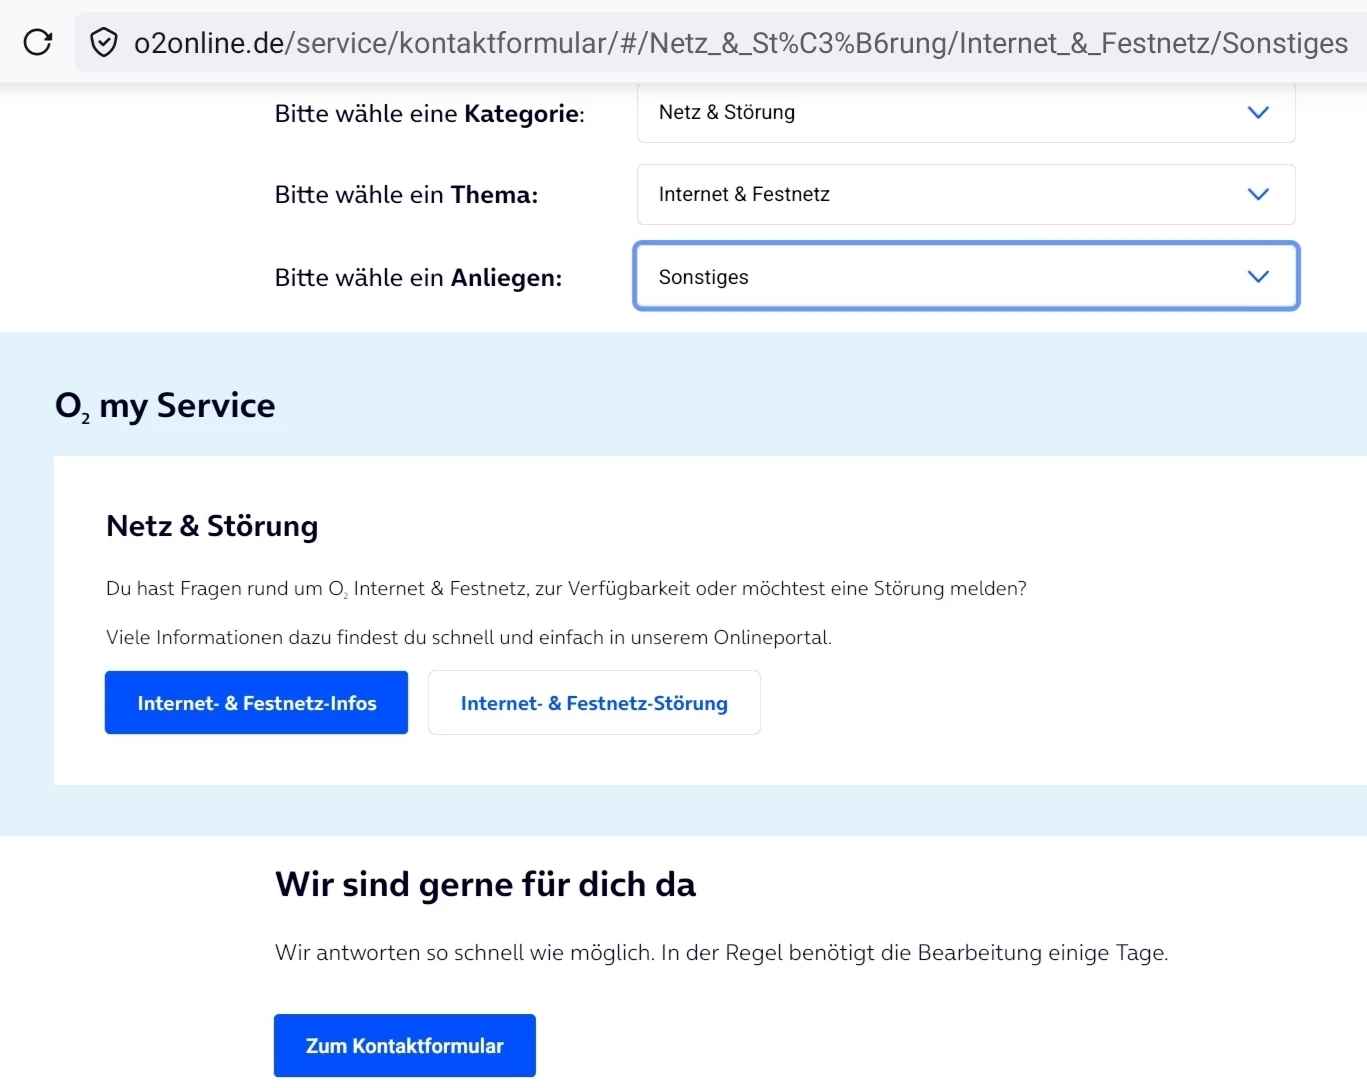Viewport: 1367px width, 1088px height.
Task: Click the 'Netz & Störung' card heading
Action: click(212, 526)
